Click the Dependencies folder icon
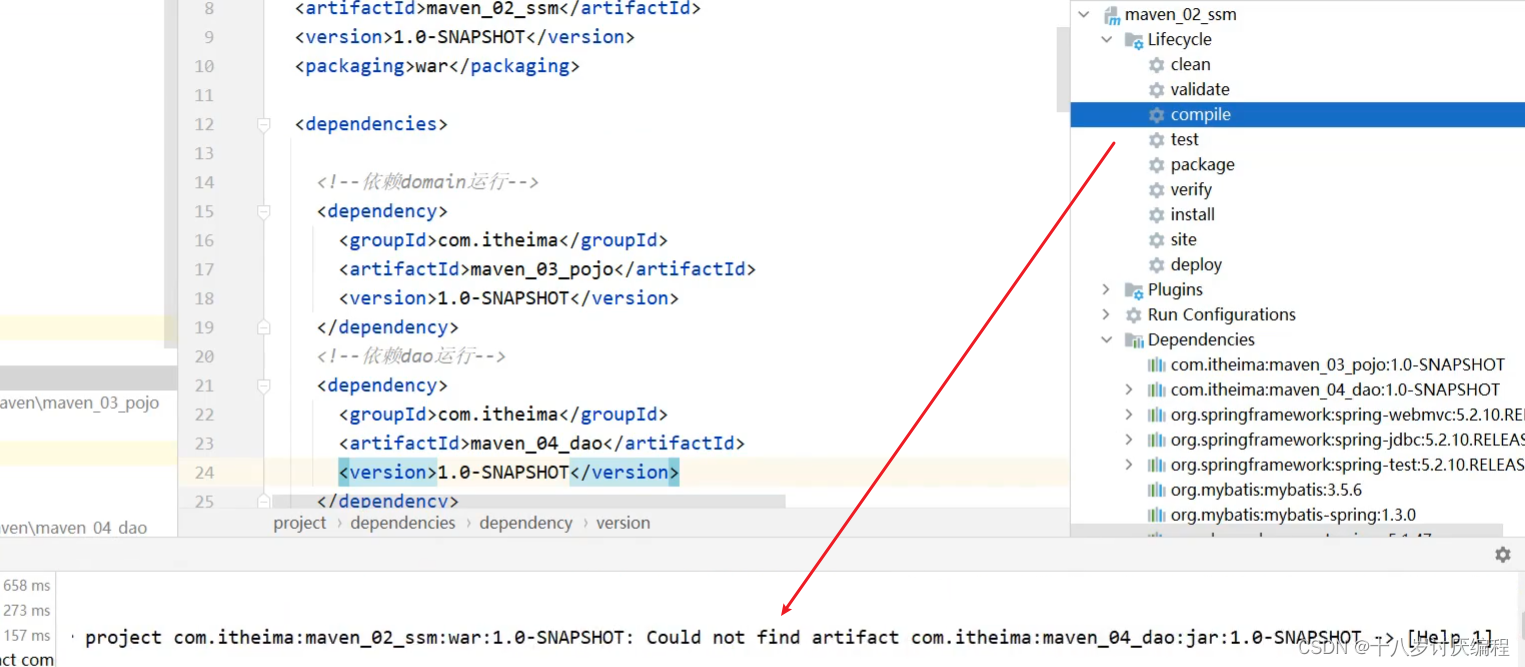The height and width of the screenshot is (667, 1525). 1134,340
